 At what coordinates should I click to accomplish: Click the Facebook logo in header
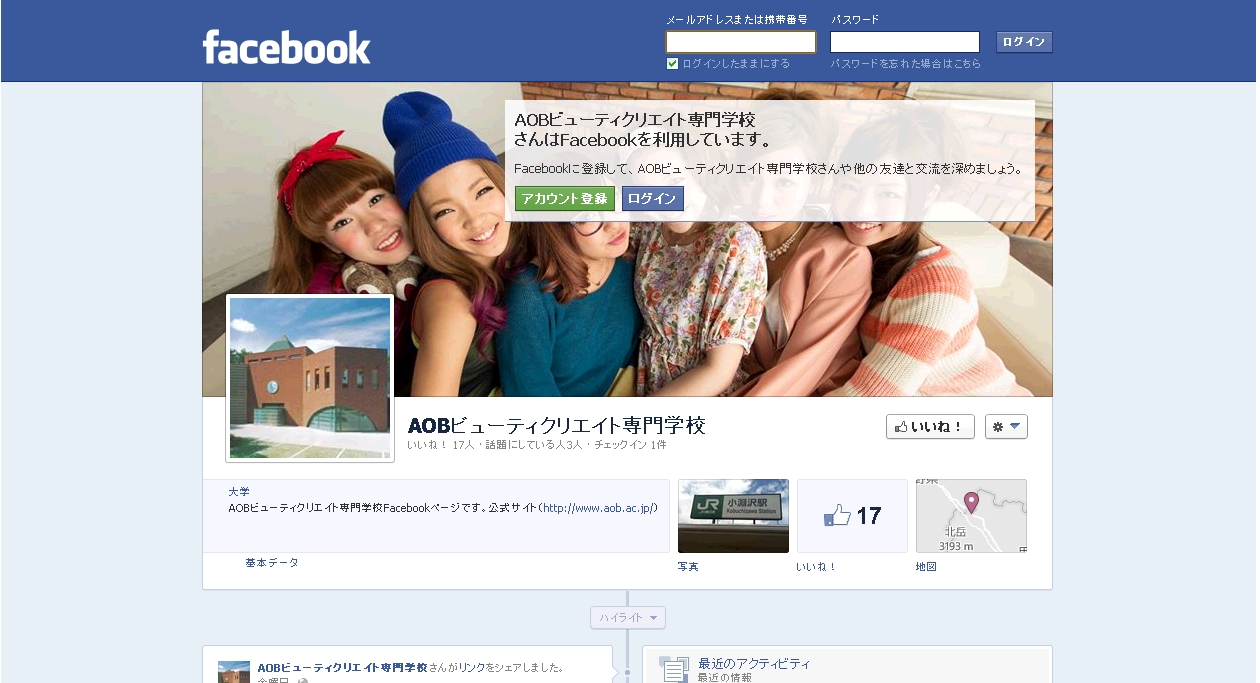[286, 47]
